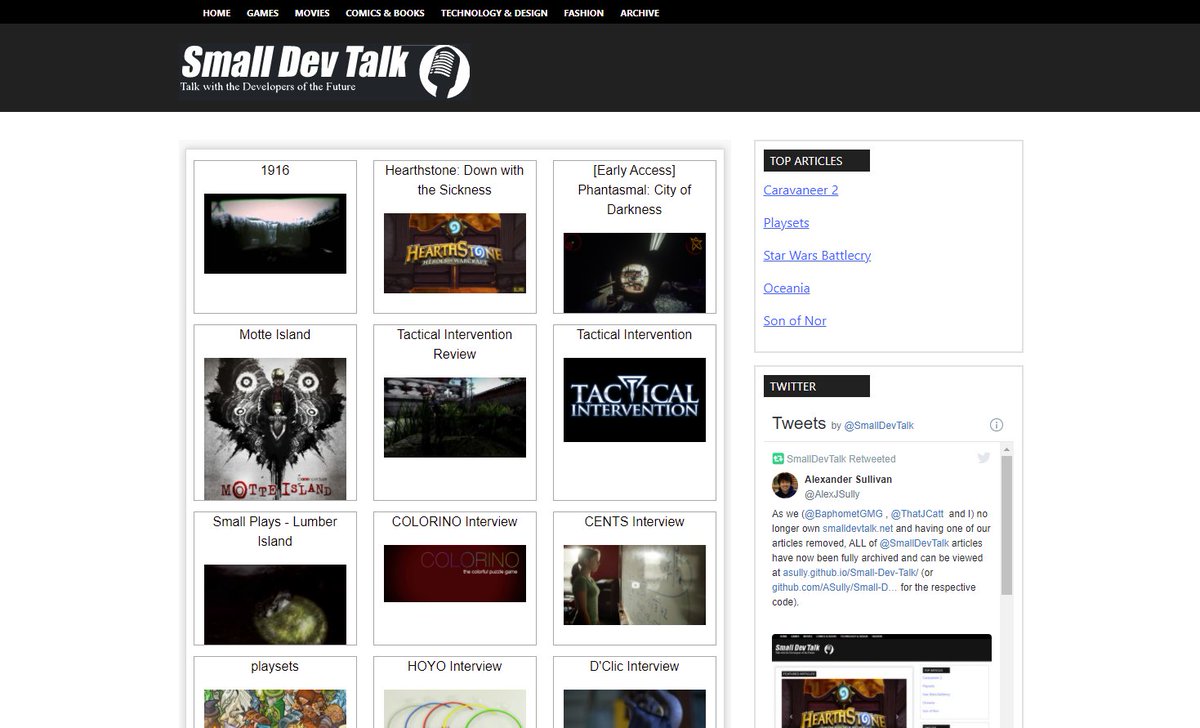Open the MOVIES menu item
This screenshot has height=728, width=1200.
click(x=312, y=13)
